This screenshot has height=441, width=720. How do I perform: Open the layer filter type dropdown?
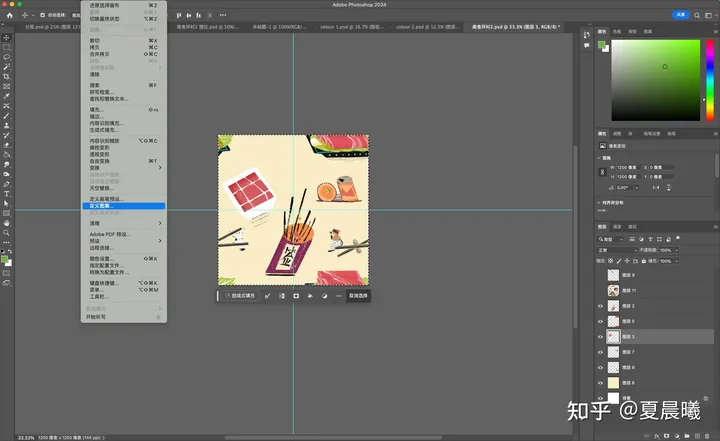click(x=610, y=239)
